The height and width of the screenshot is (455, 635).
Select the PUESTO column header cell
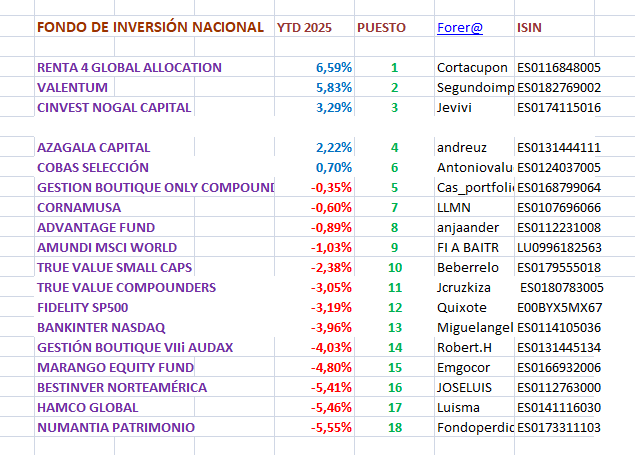(x=381, y=28)
